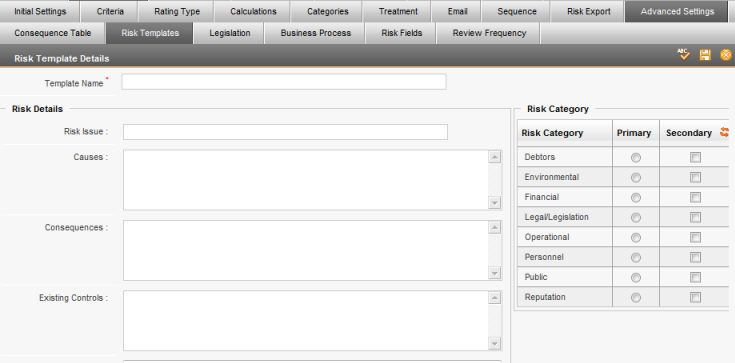735x363 pixels.
Task: Click Causes scrollbar down arrow
Action: (495, 203)
